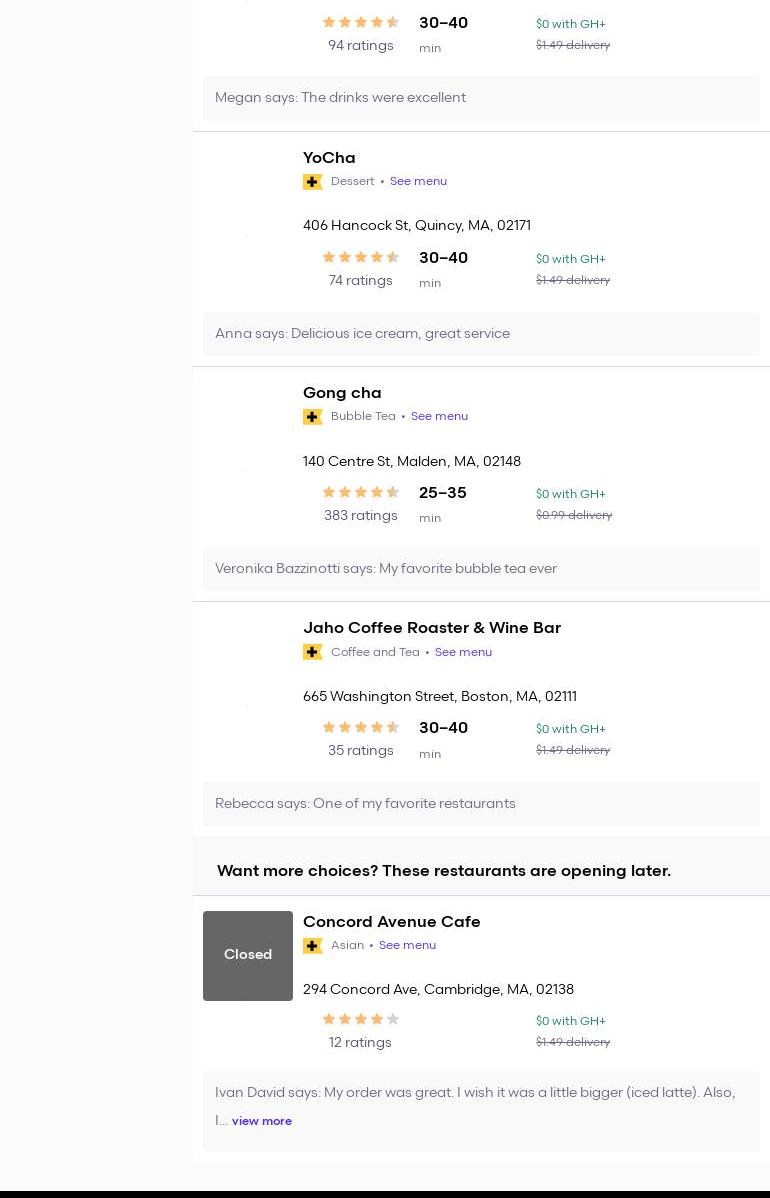
Task: Click the Closed thumbnail for Concord Avenue Cafe
Action: pyautogui.click(x=248, y=955)
